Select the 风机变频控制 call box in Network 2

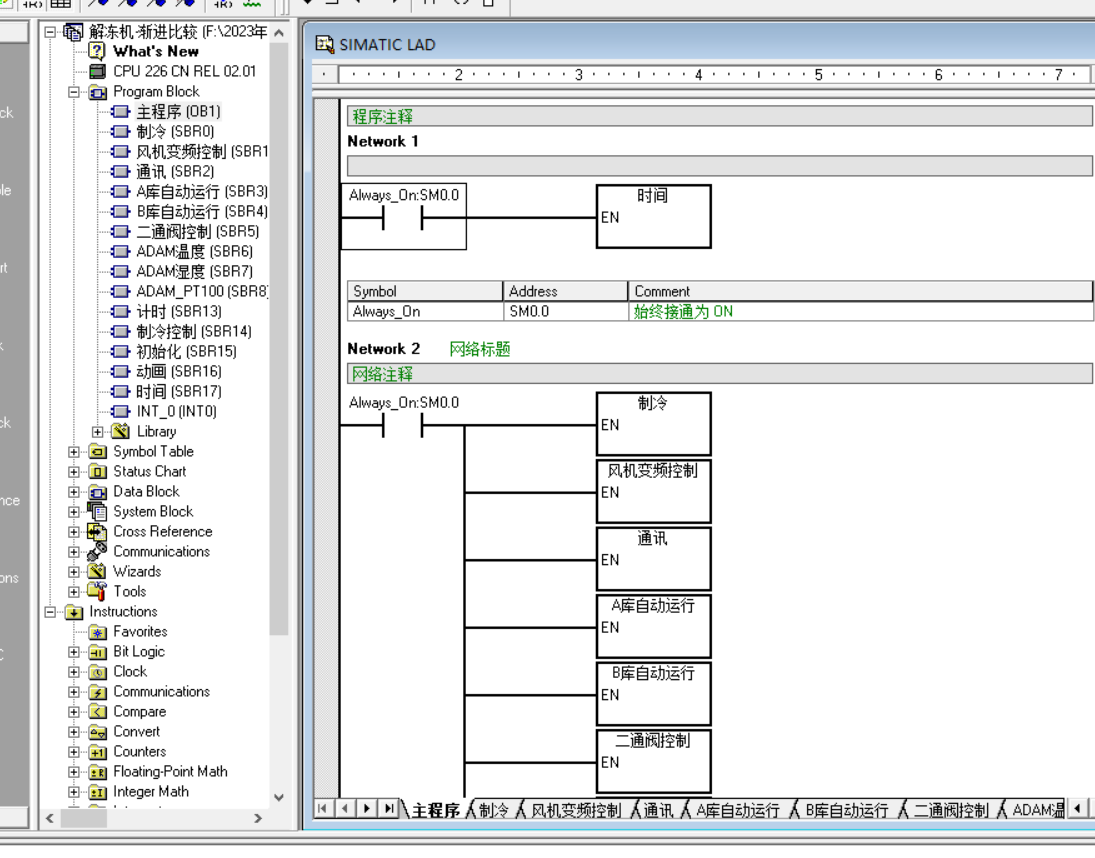point(654,491)
